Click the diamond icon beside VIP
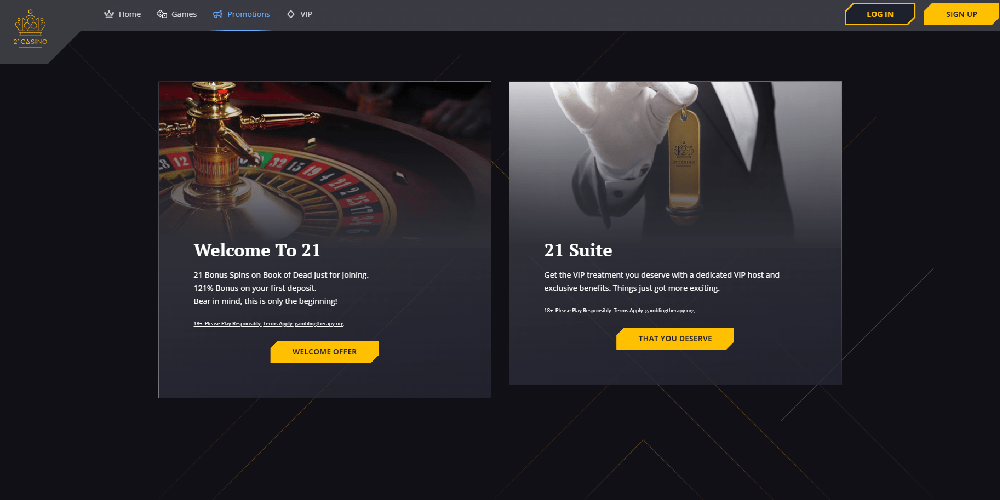The height and width of the screenshot is (500, 1000). pyautogui.click(x=291, y=14)
